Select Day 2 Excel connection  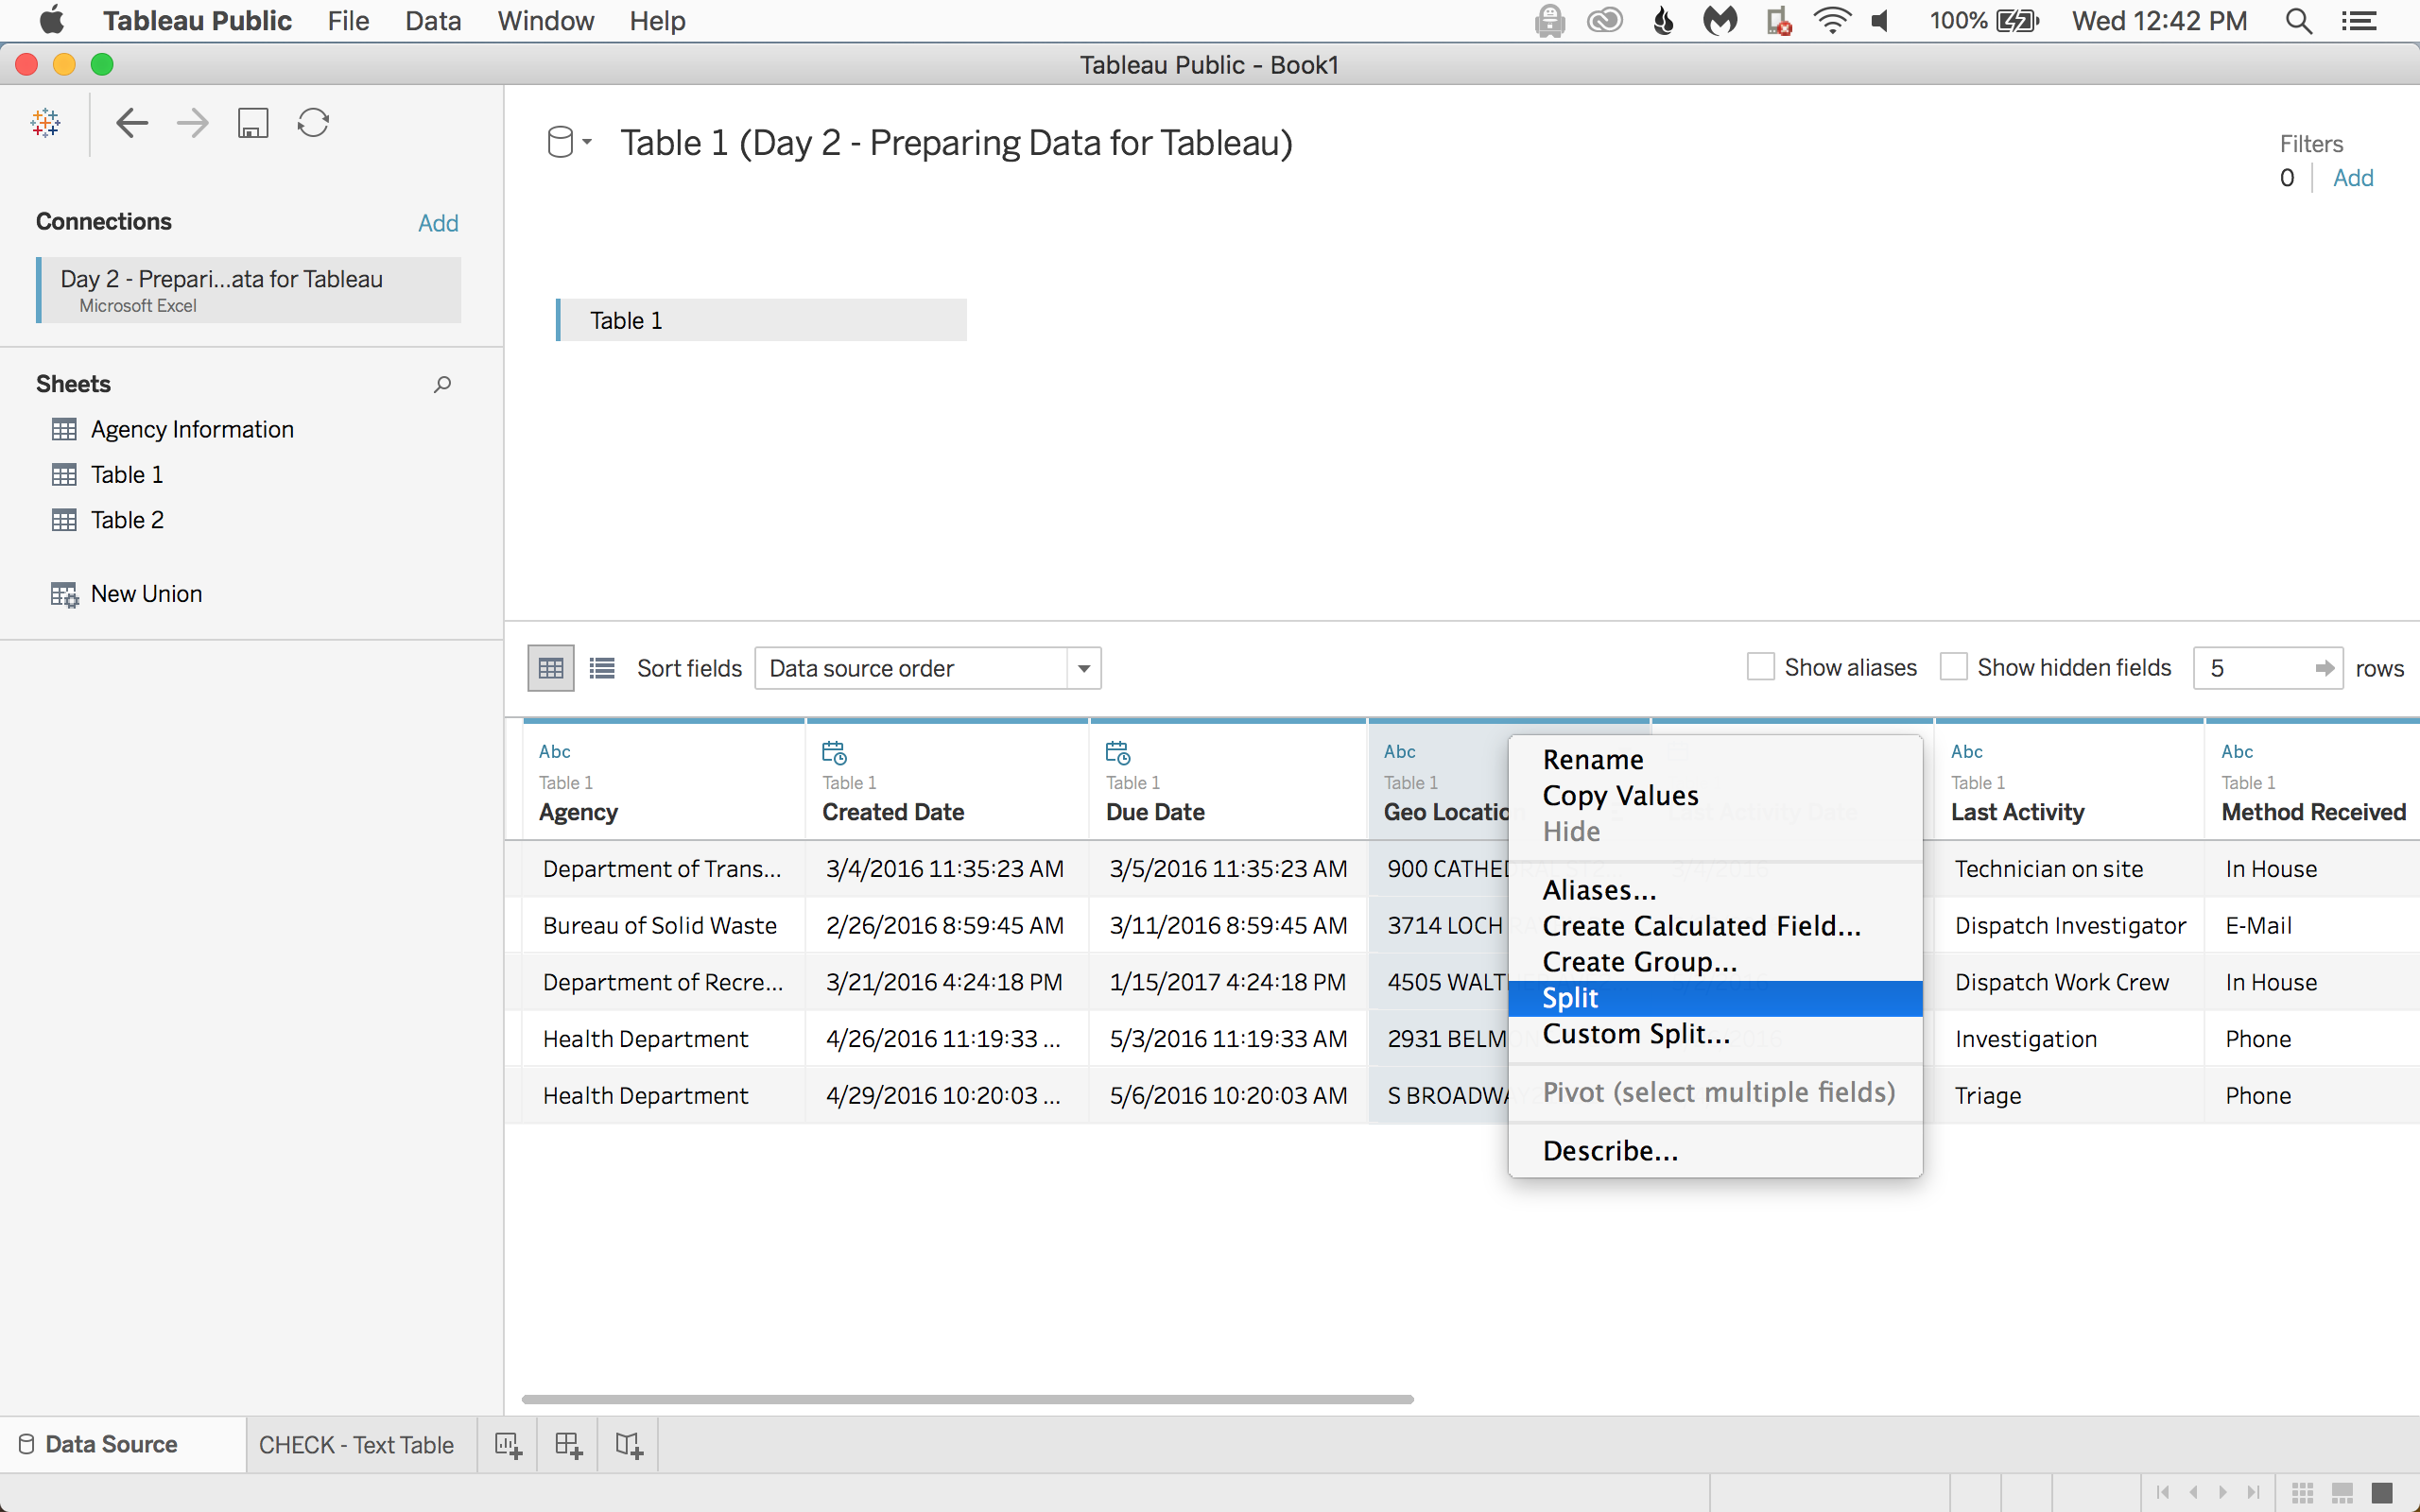click(x=249, y=290)
